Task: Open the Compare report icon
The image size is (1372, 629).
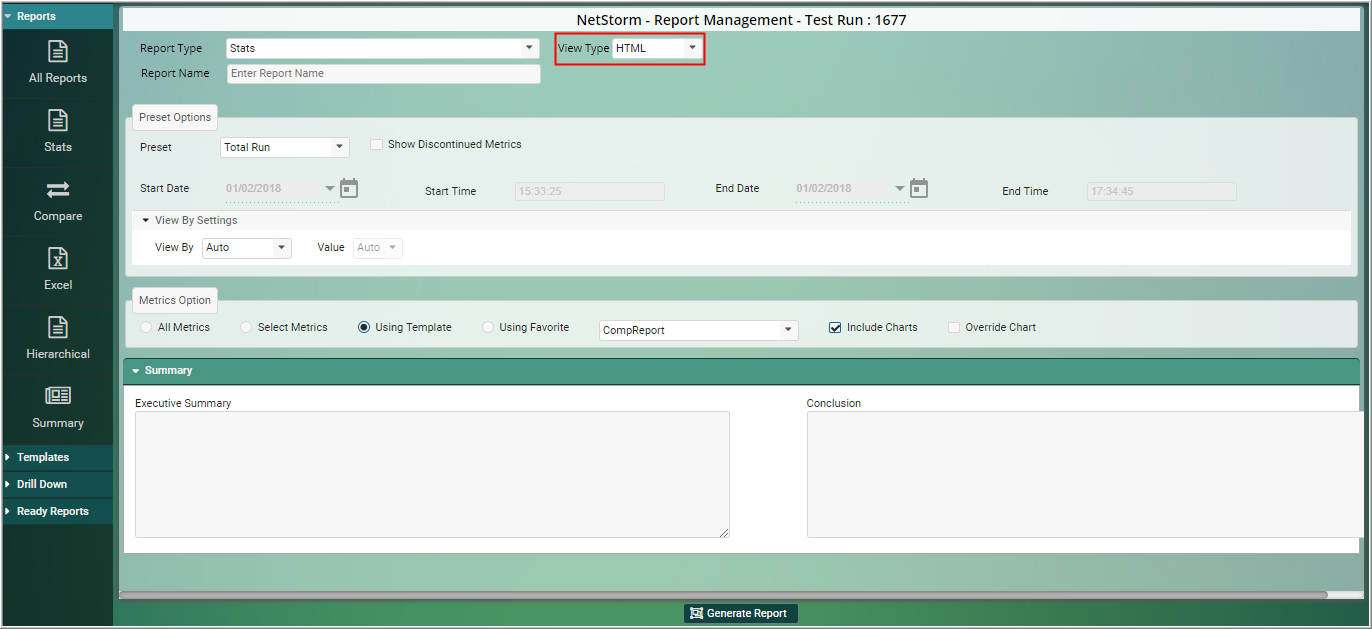Action: point(58,189)
